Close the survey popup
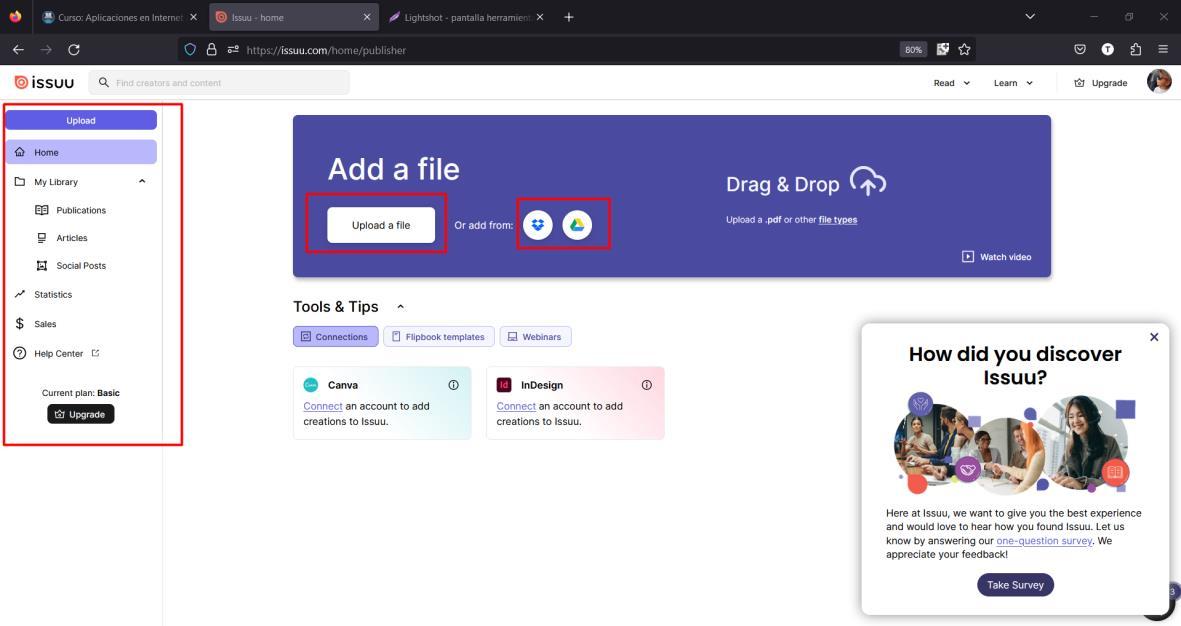The width and height of the screenshot is (1181, 626). point(1154,337)
